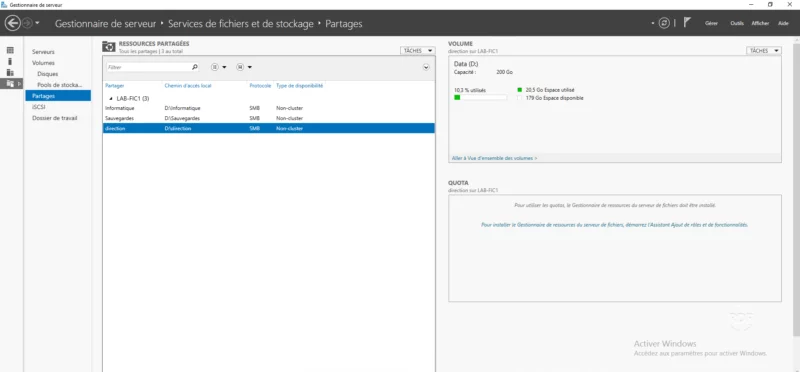Open the Volumes navigation item

pyautogui.click(x=43, y=63)
